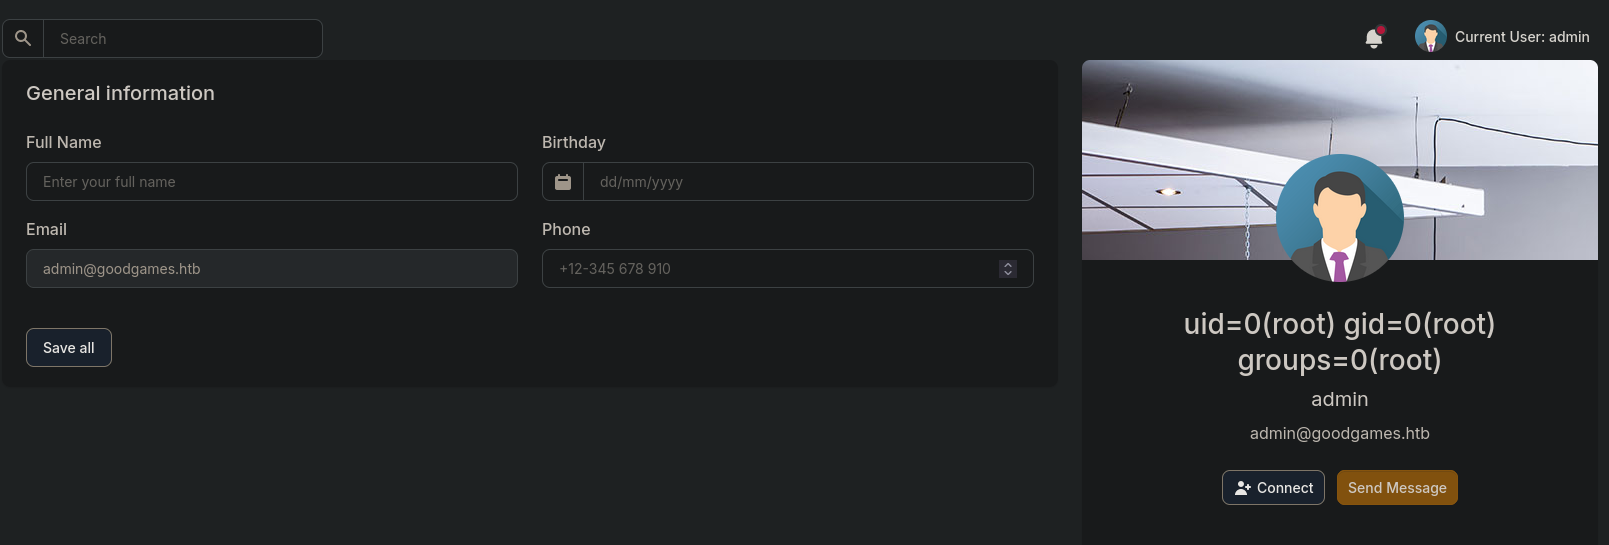Click the calendar icon beside Birthday
Image resolution: width=1609 pixels, height=545 pixels.
point(563,182)
